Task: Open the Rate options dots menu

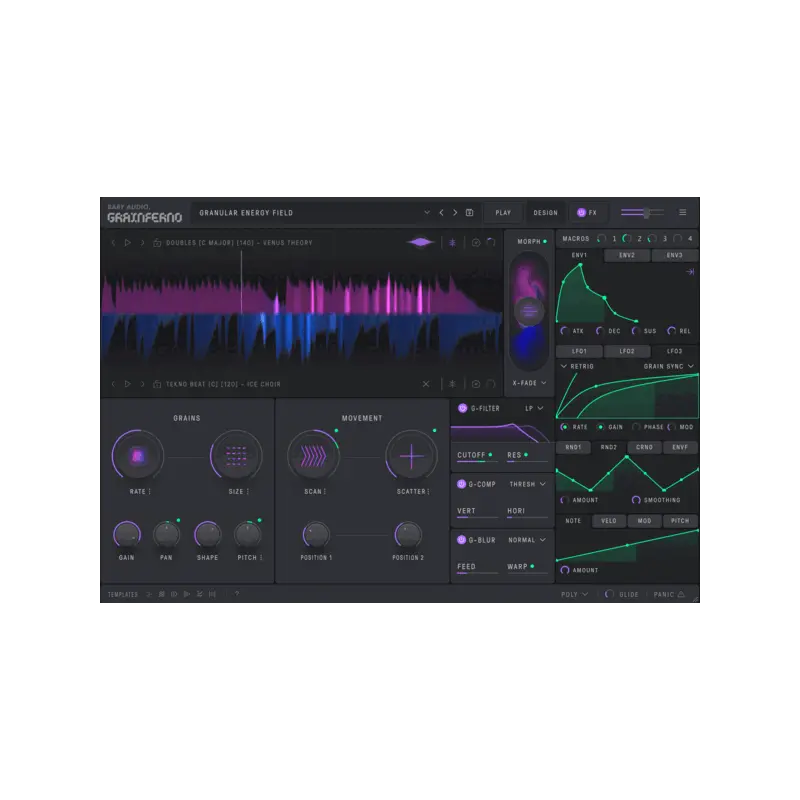Action: 149,491
